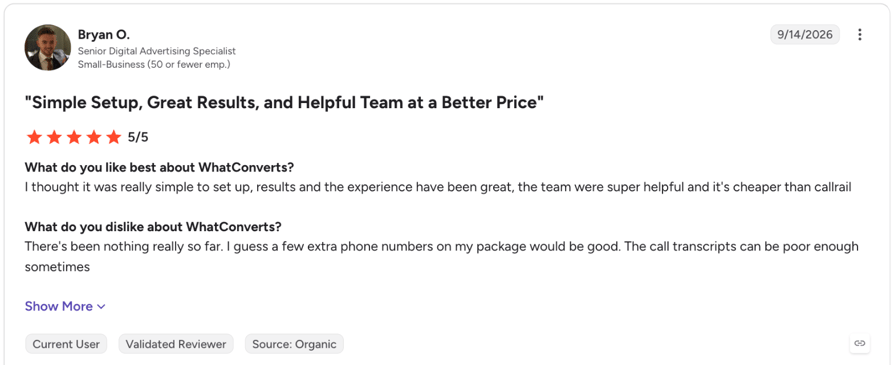894x365 pixels.
Task: Click the 5/5 rating score text
Action: pyautogui.click(x=138, y=137)
